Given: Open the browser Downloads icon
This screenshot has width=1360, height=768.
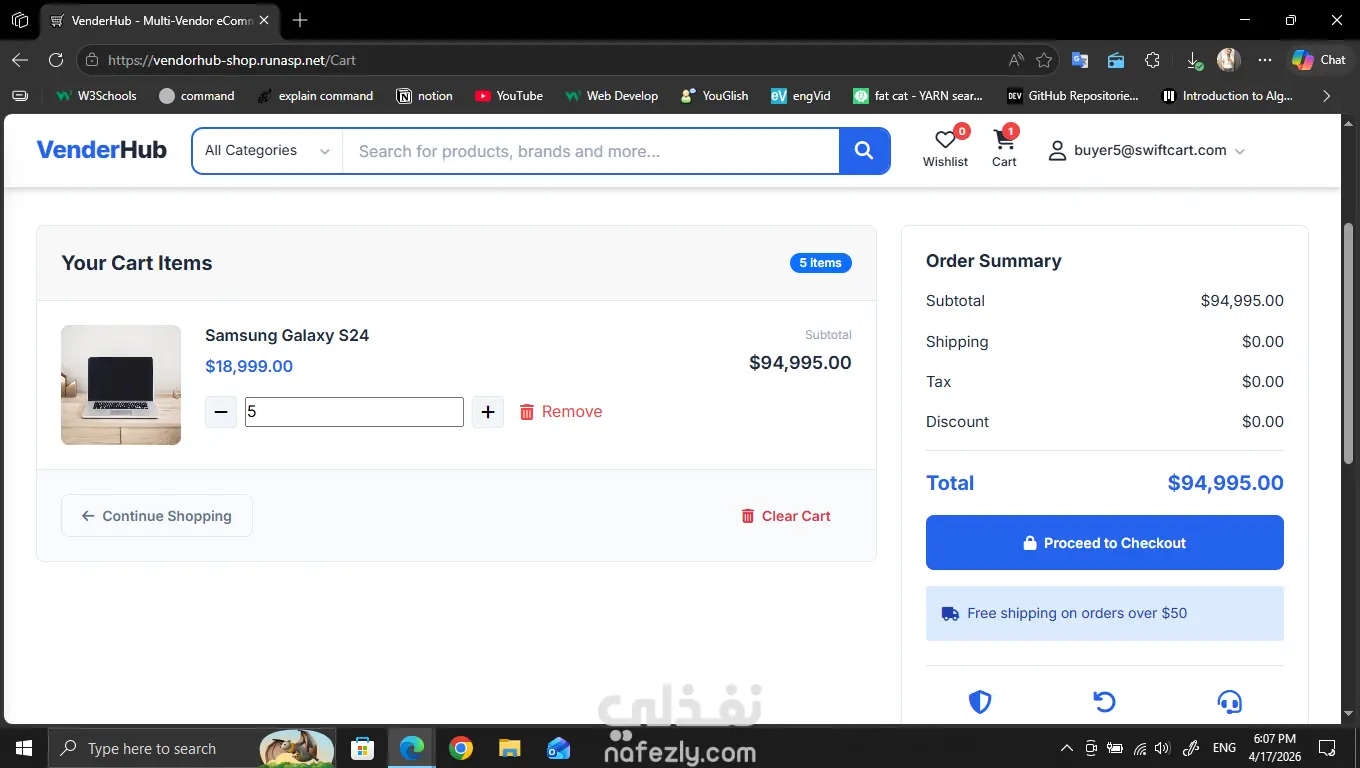Looking at the screenshot, I should [x=1194, y=60].
